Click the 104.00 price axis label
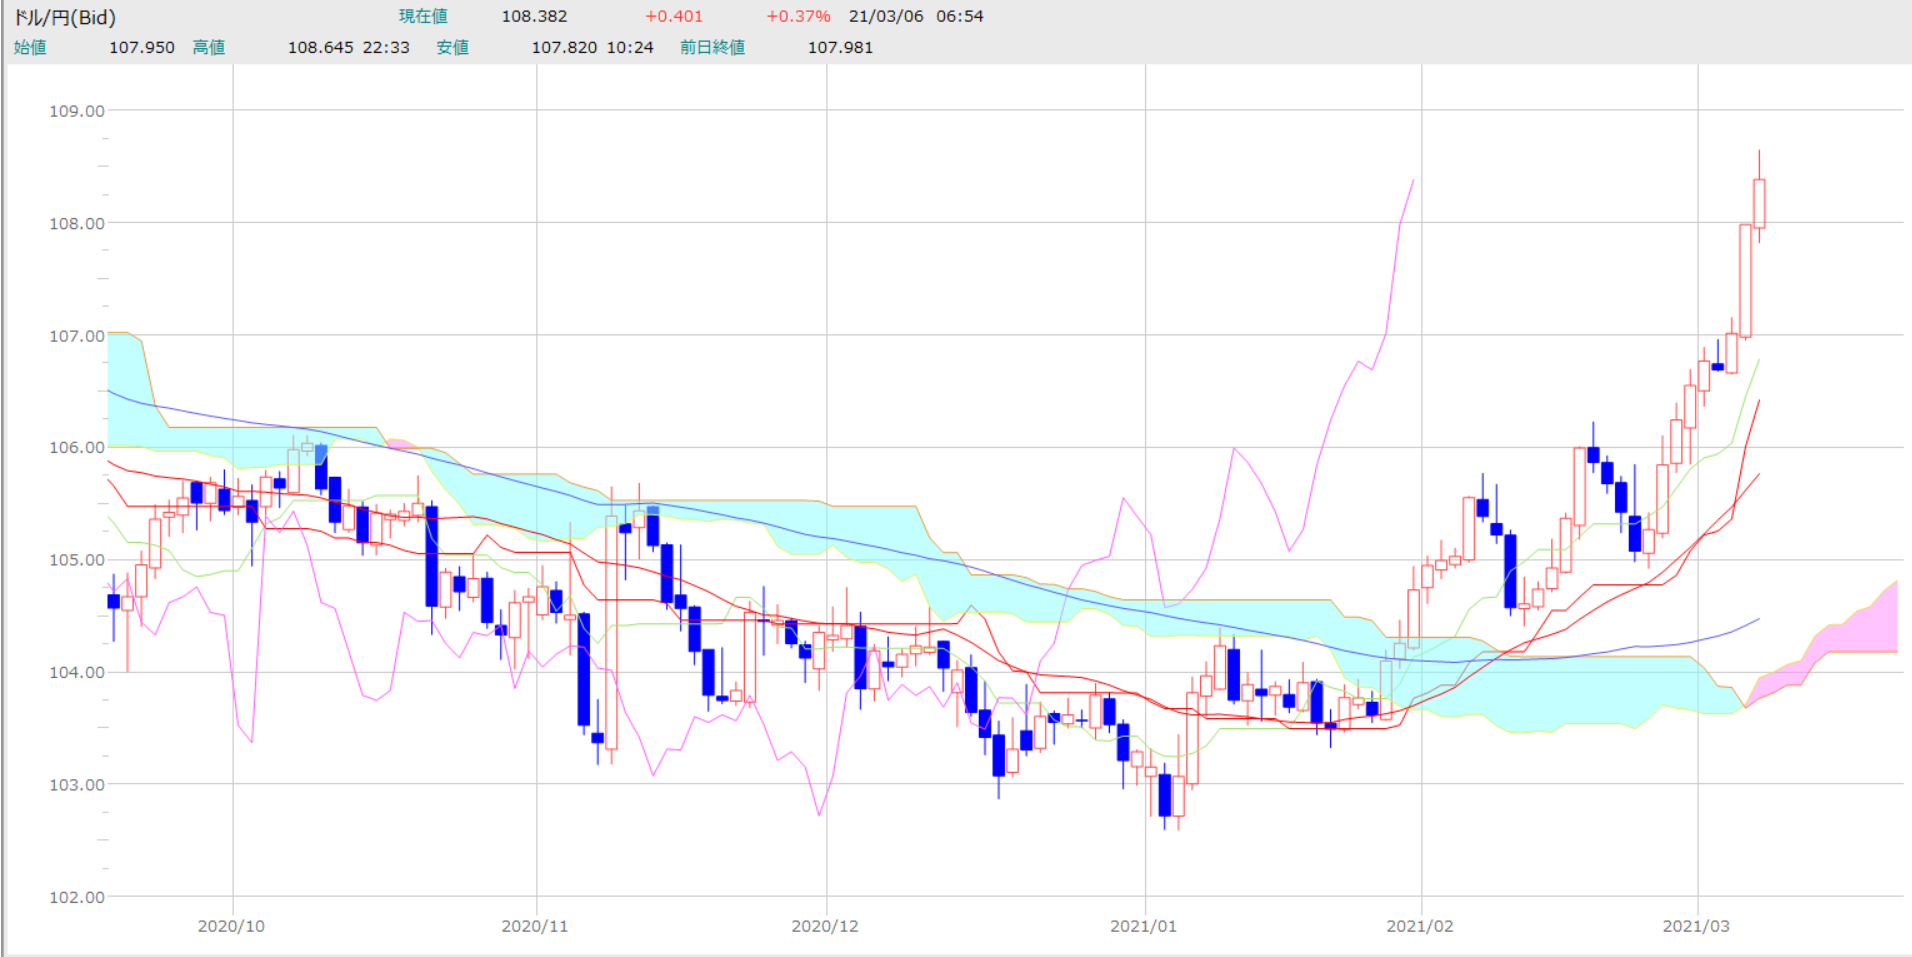This screenshot has height=957, width=1912. 77,672
